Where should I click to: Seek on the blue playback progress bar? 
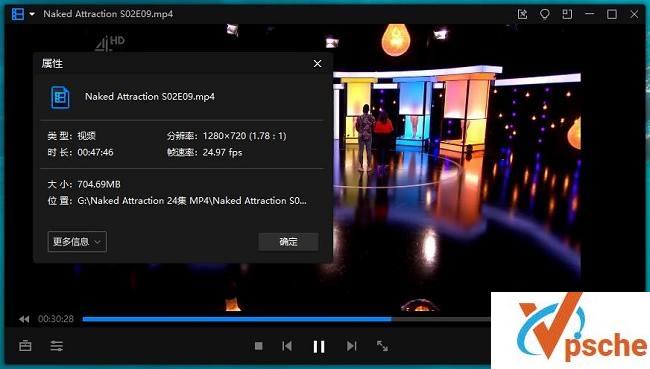pos(237,319)
